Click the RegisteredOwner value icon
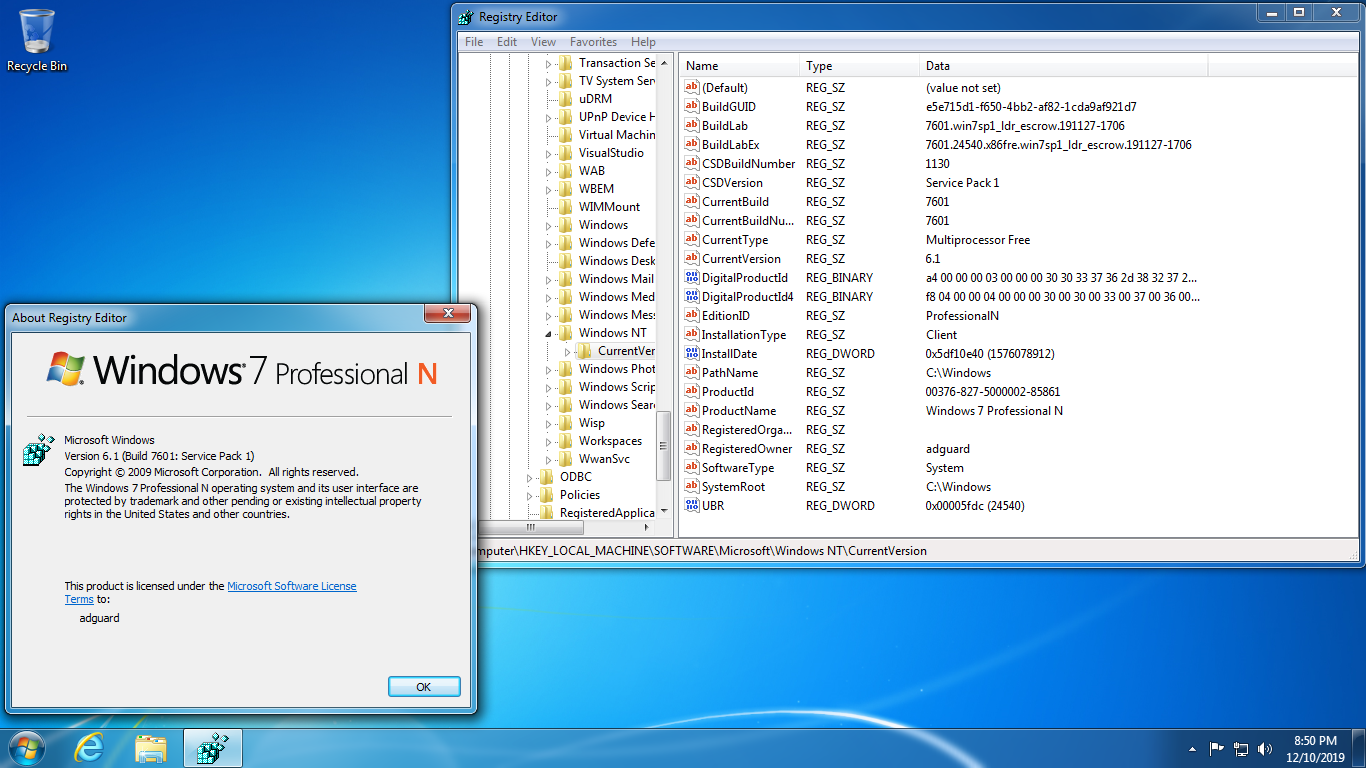This screenshot has width=1366, height=768. pos(691,449)
